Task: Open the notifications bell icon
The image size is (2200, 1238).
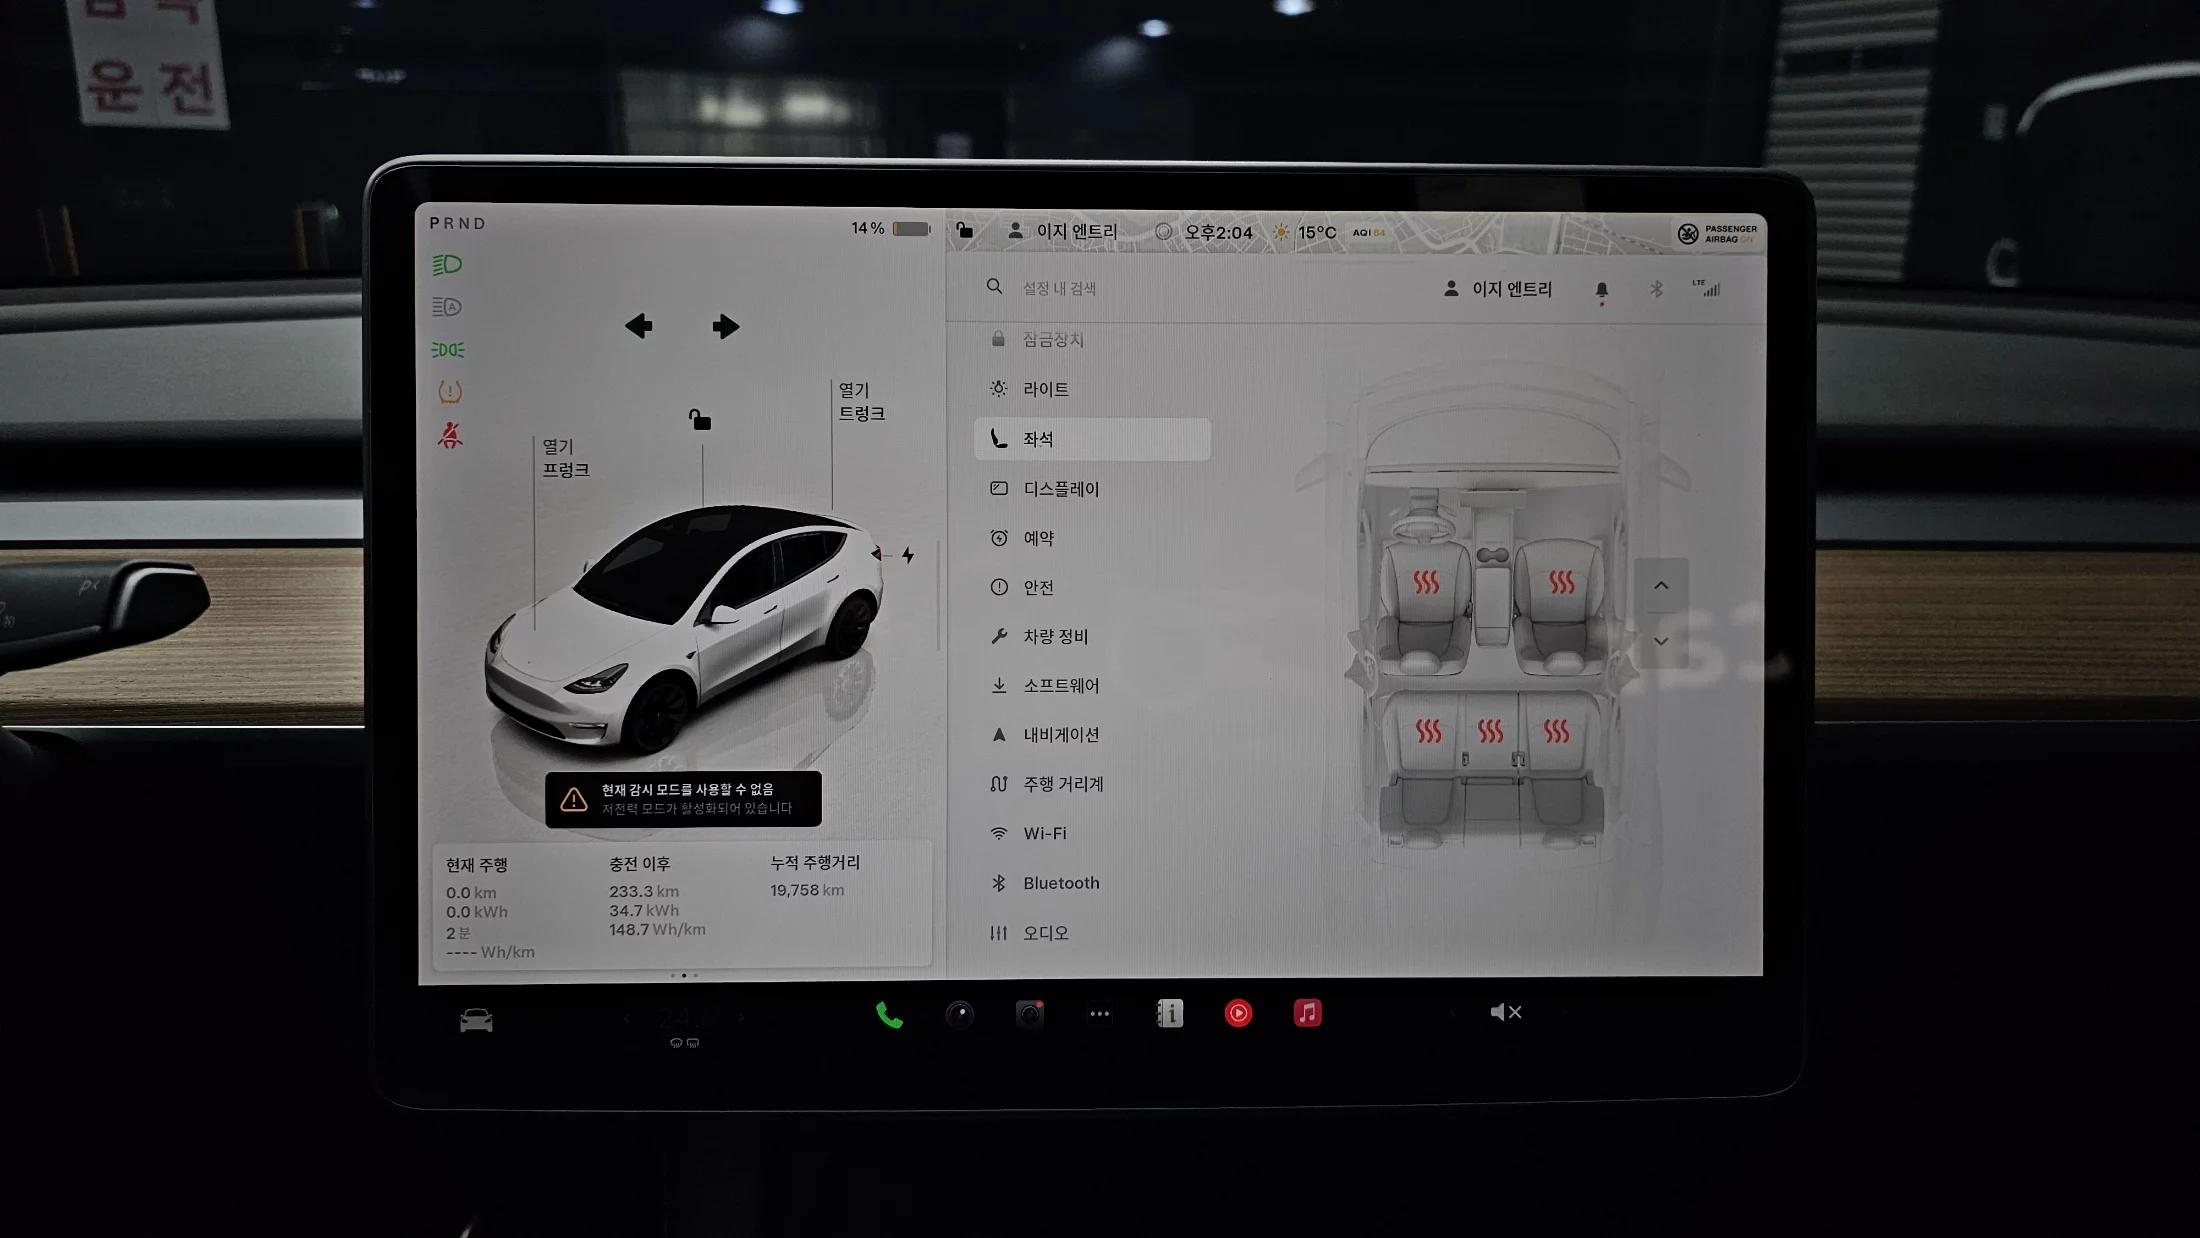Action: (x=1601, y=290)
